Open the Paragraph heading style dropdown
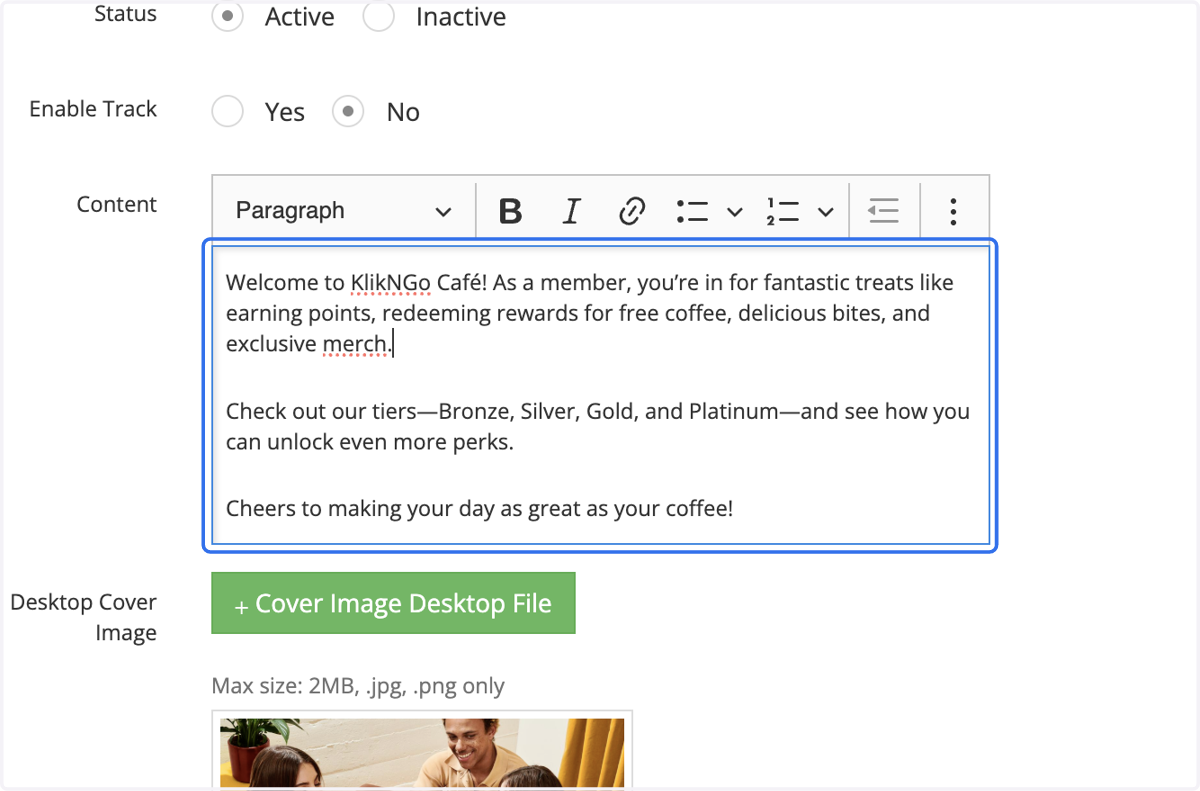The height and width of the screenshot is (791, 1200). [343, 211]
